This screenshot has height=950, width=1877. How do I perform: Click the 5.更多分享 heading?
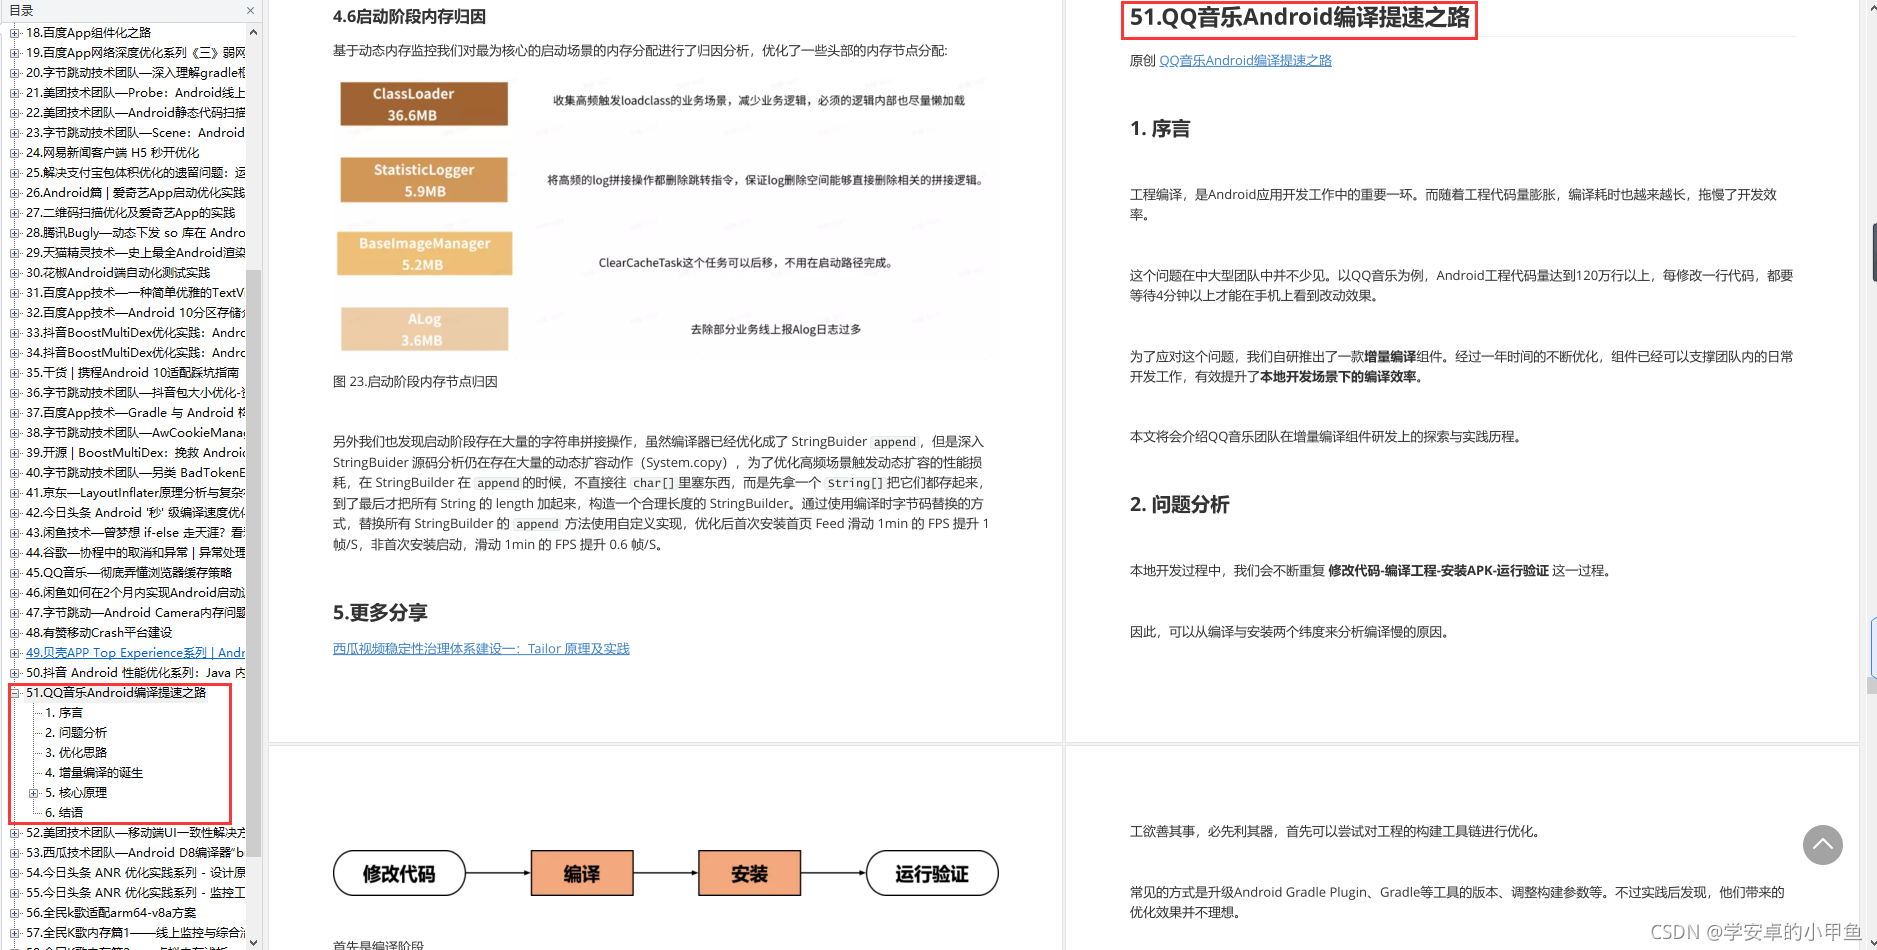click(380, 613)
